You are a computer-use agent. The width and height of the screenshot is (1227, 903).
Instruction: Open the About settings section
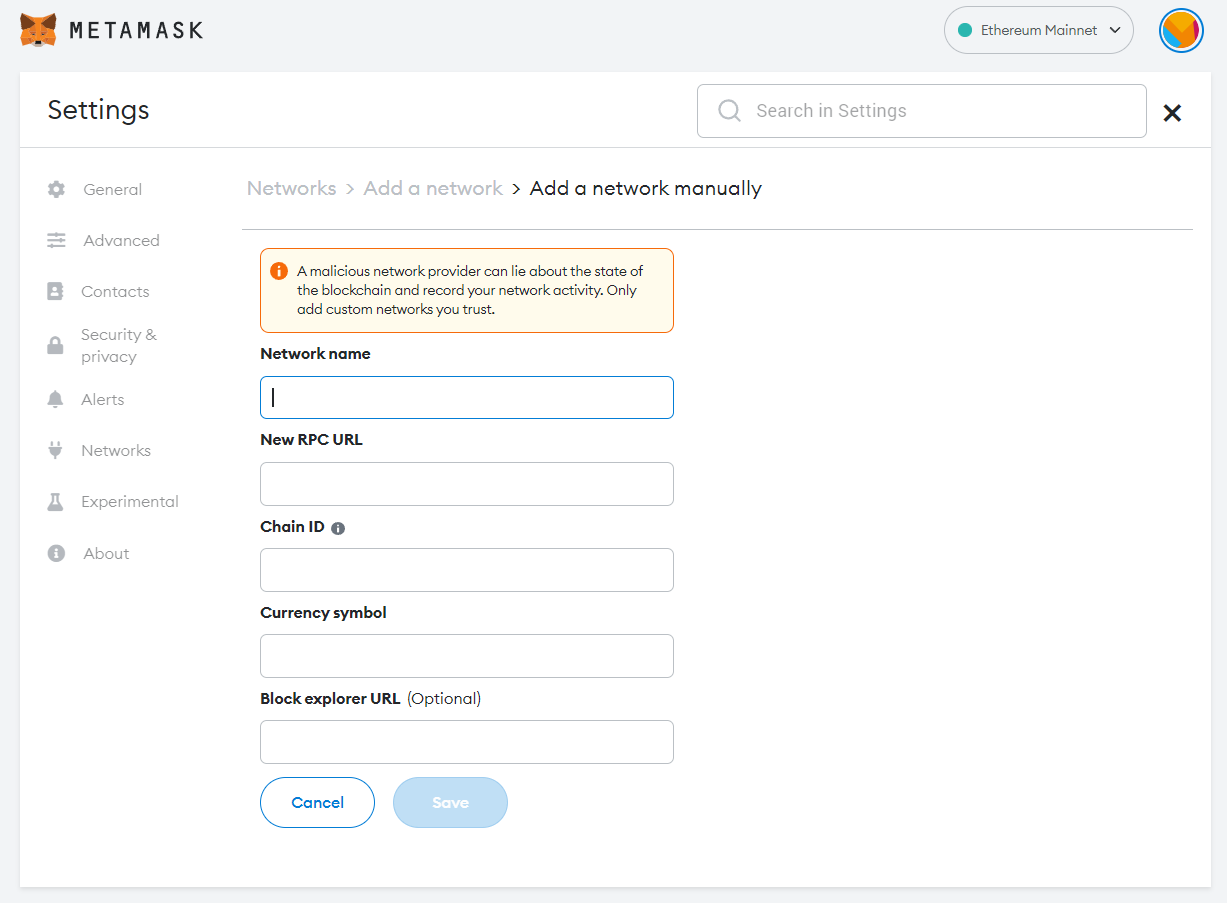pyautogui.click(x=106, y=553)
